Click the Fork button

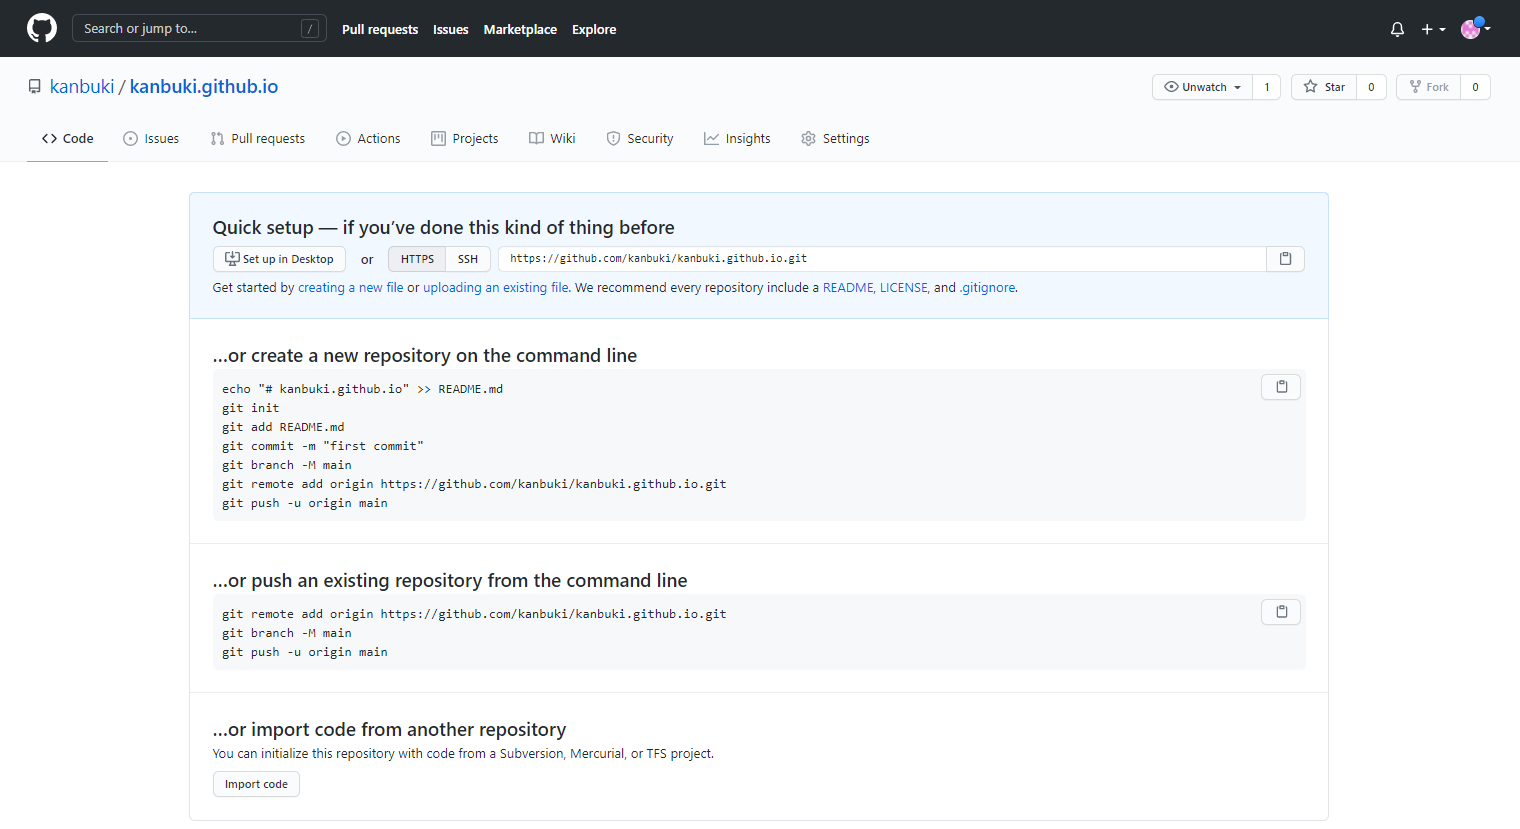(x=1428, y=87)
